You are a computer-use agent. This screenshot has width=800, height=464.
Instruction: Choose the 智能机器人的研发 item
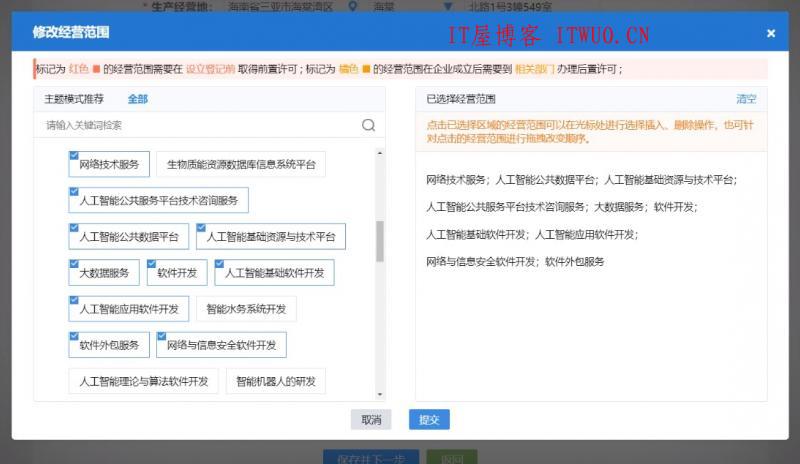(275, 381)
